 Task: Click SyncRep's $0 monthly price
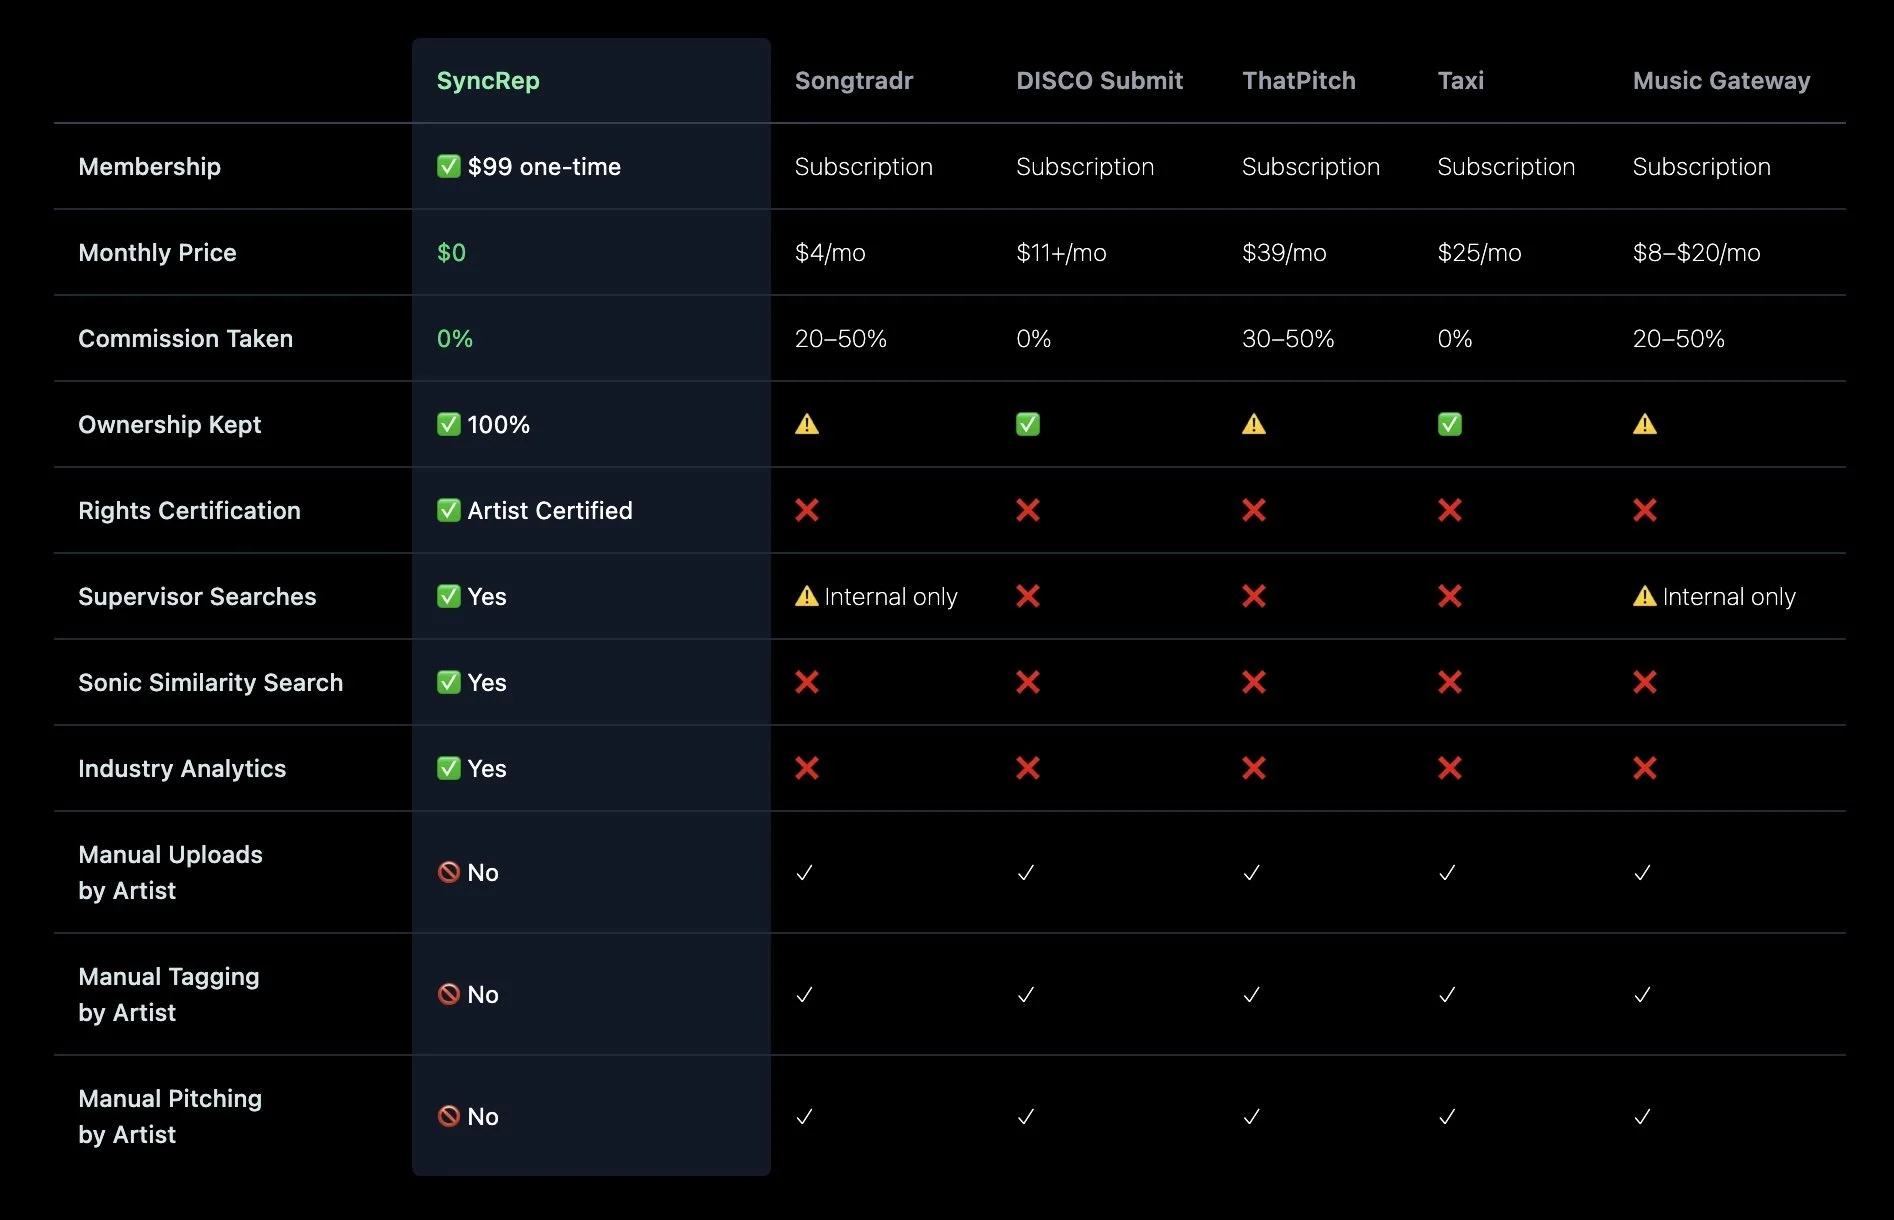click(452, 253)
